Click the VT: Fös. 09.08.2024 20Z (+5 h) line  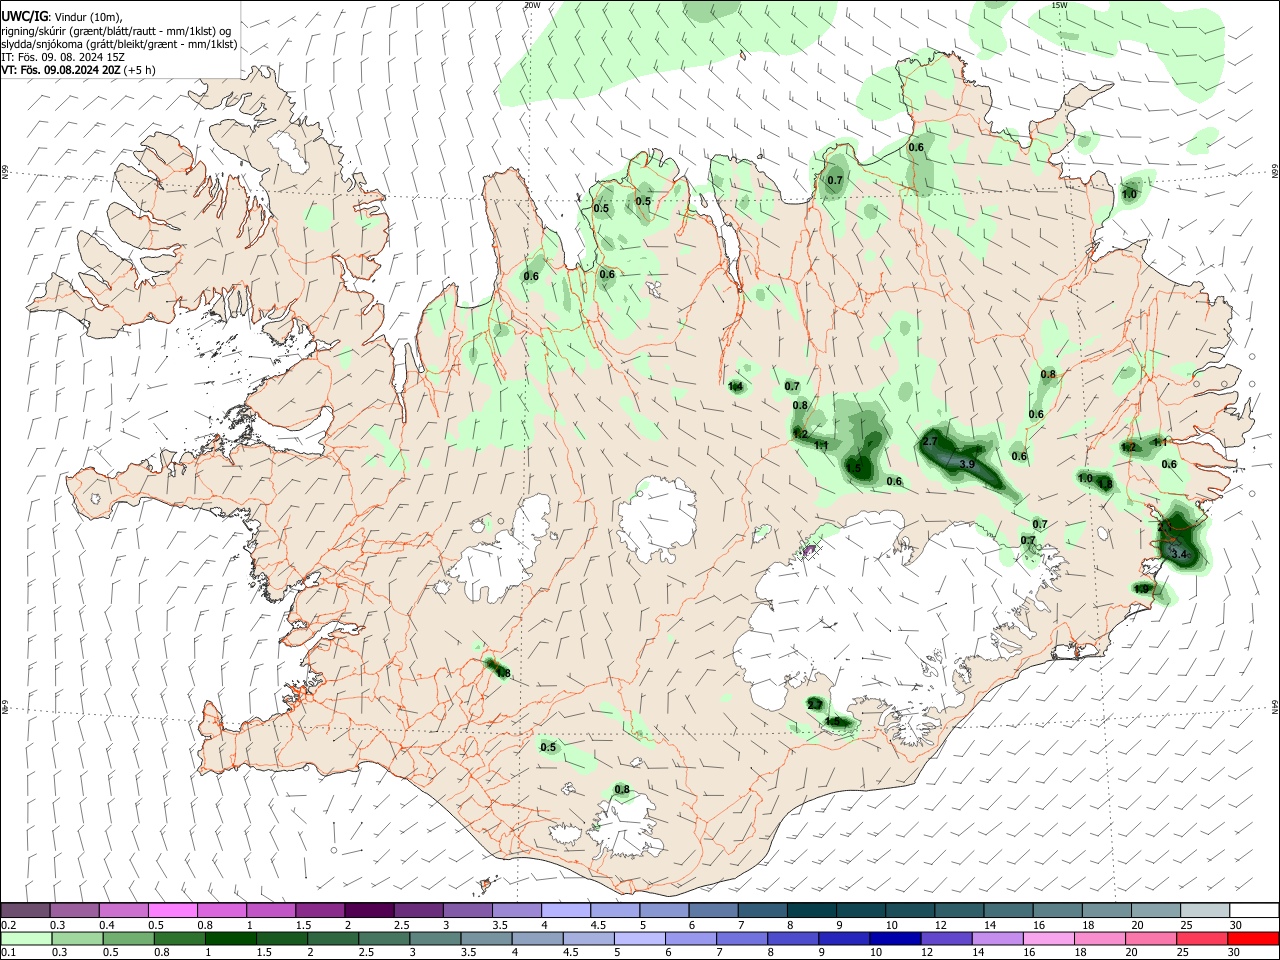(78, 70)
